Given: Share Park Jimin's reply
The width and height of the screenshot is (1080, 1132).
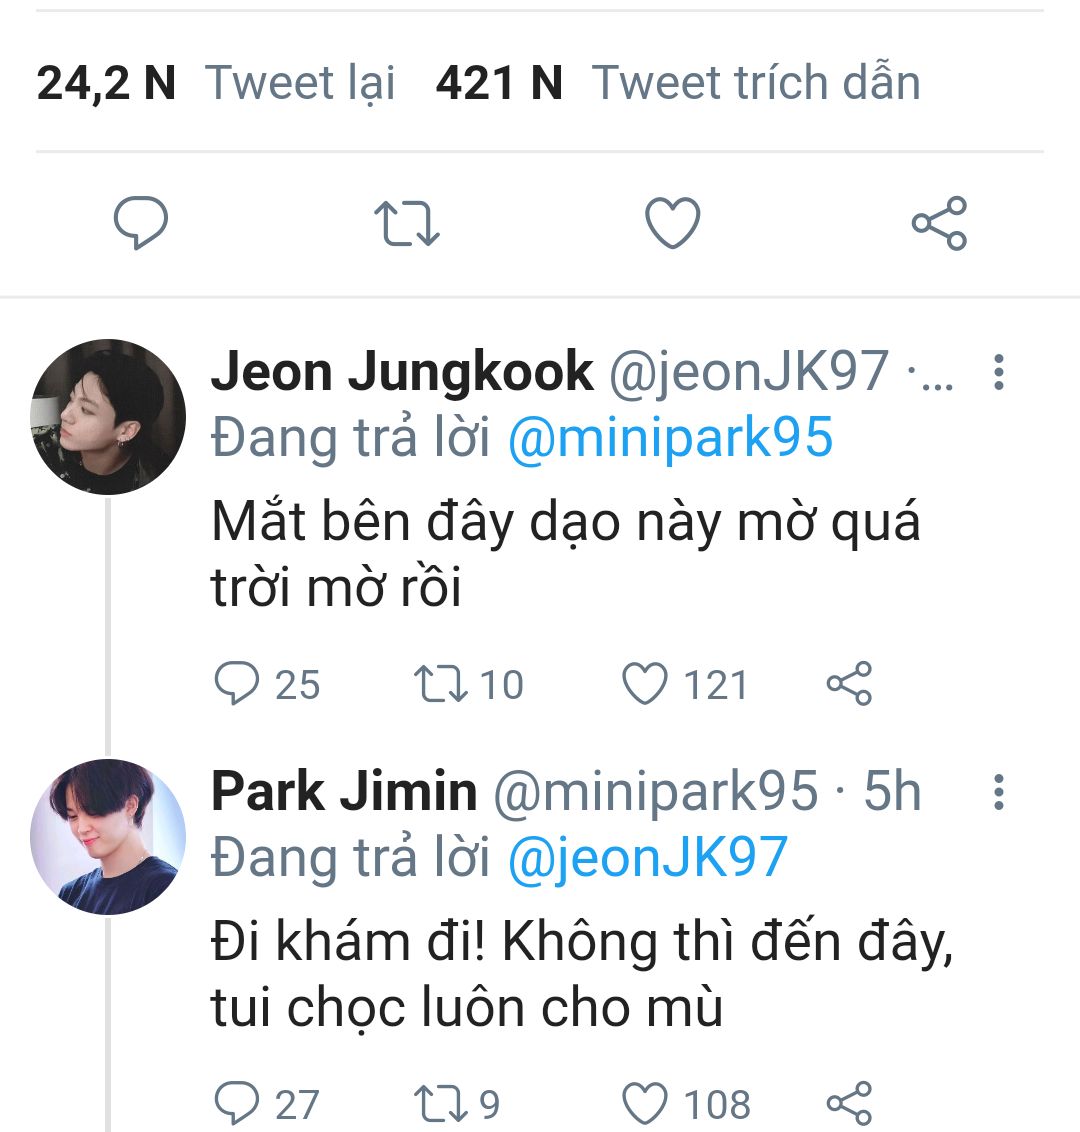Looking at the screenshot, I should tap(849, 1104).
